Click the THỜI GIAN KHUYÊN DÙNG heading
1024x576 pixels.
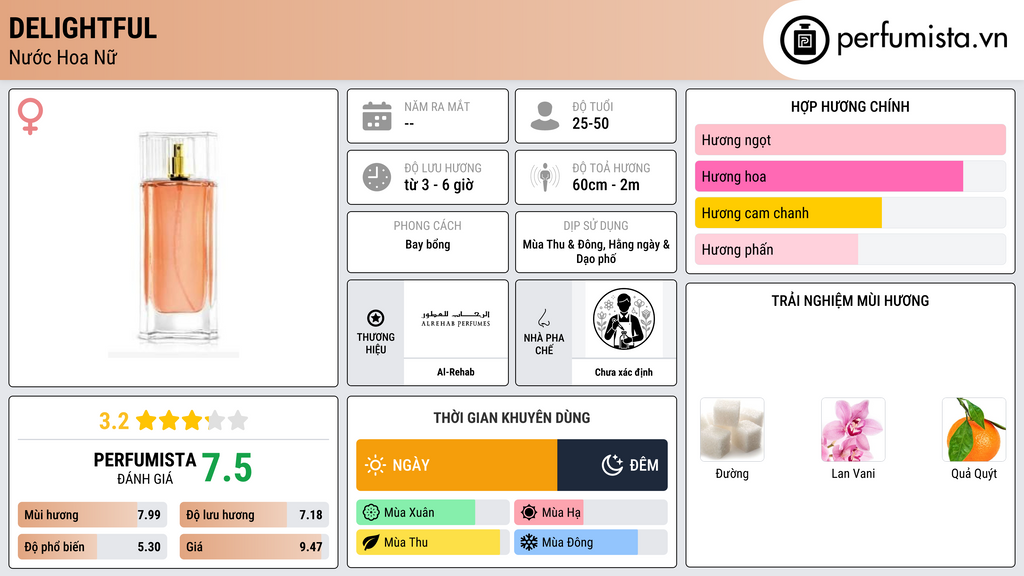[x=512, y=418]
